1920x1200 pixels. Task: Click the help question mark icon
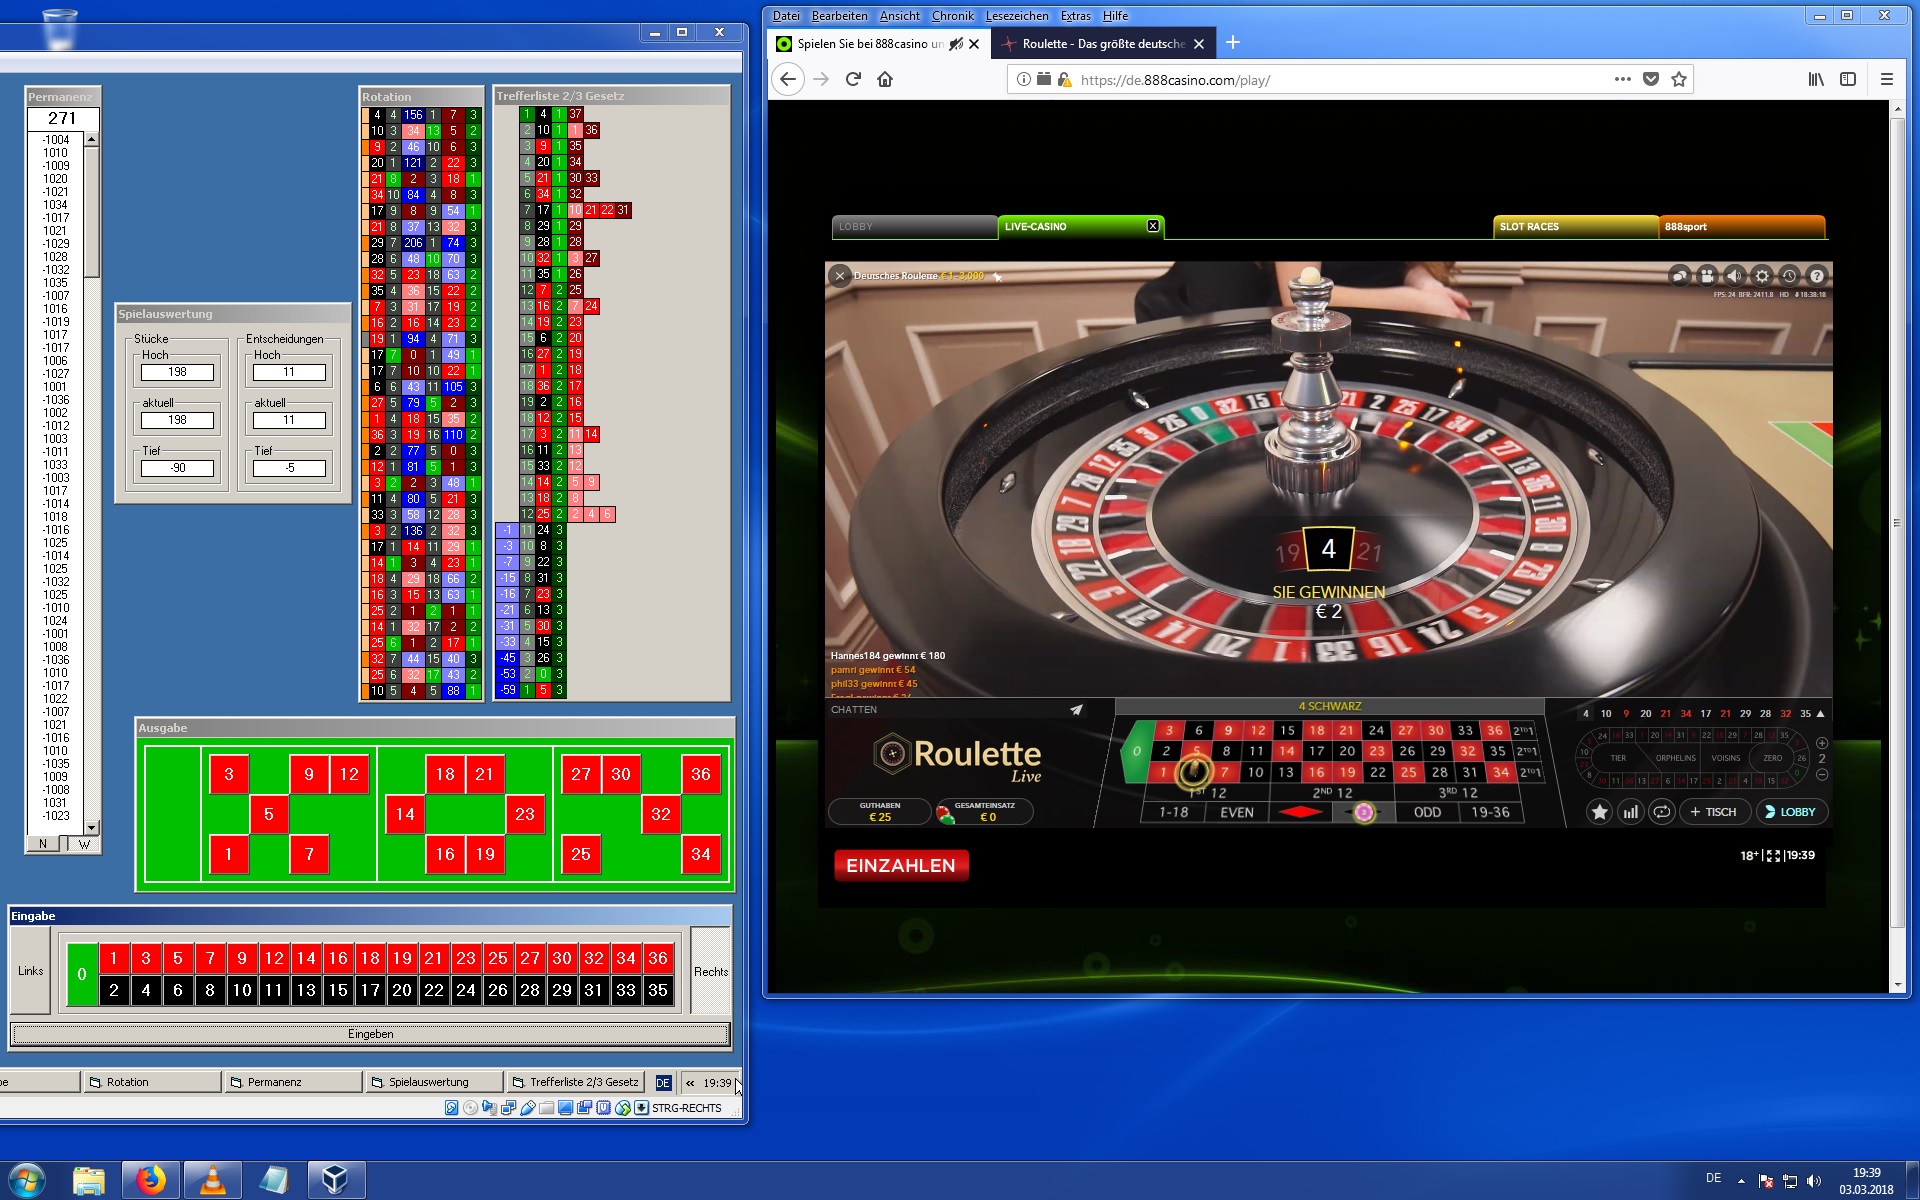pos(1817,276)
